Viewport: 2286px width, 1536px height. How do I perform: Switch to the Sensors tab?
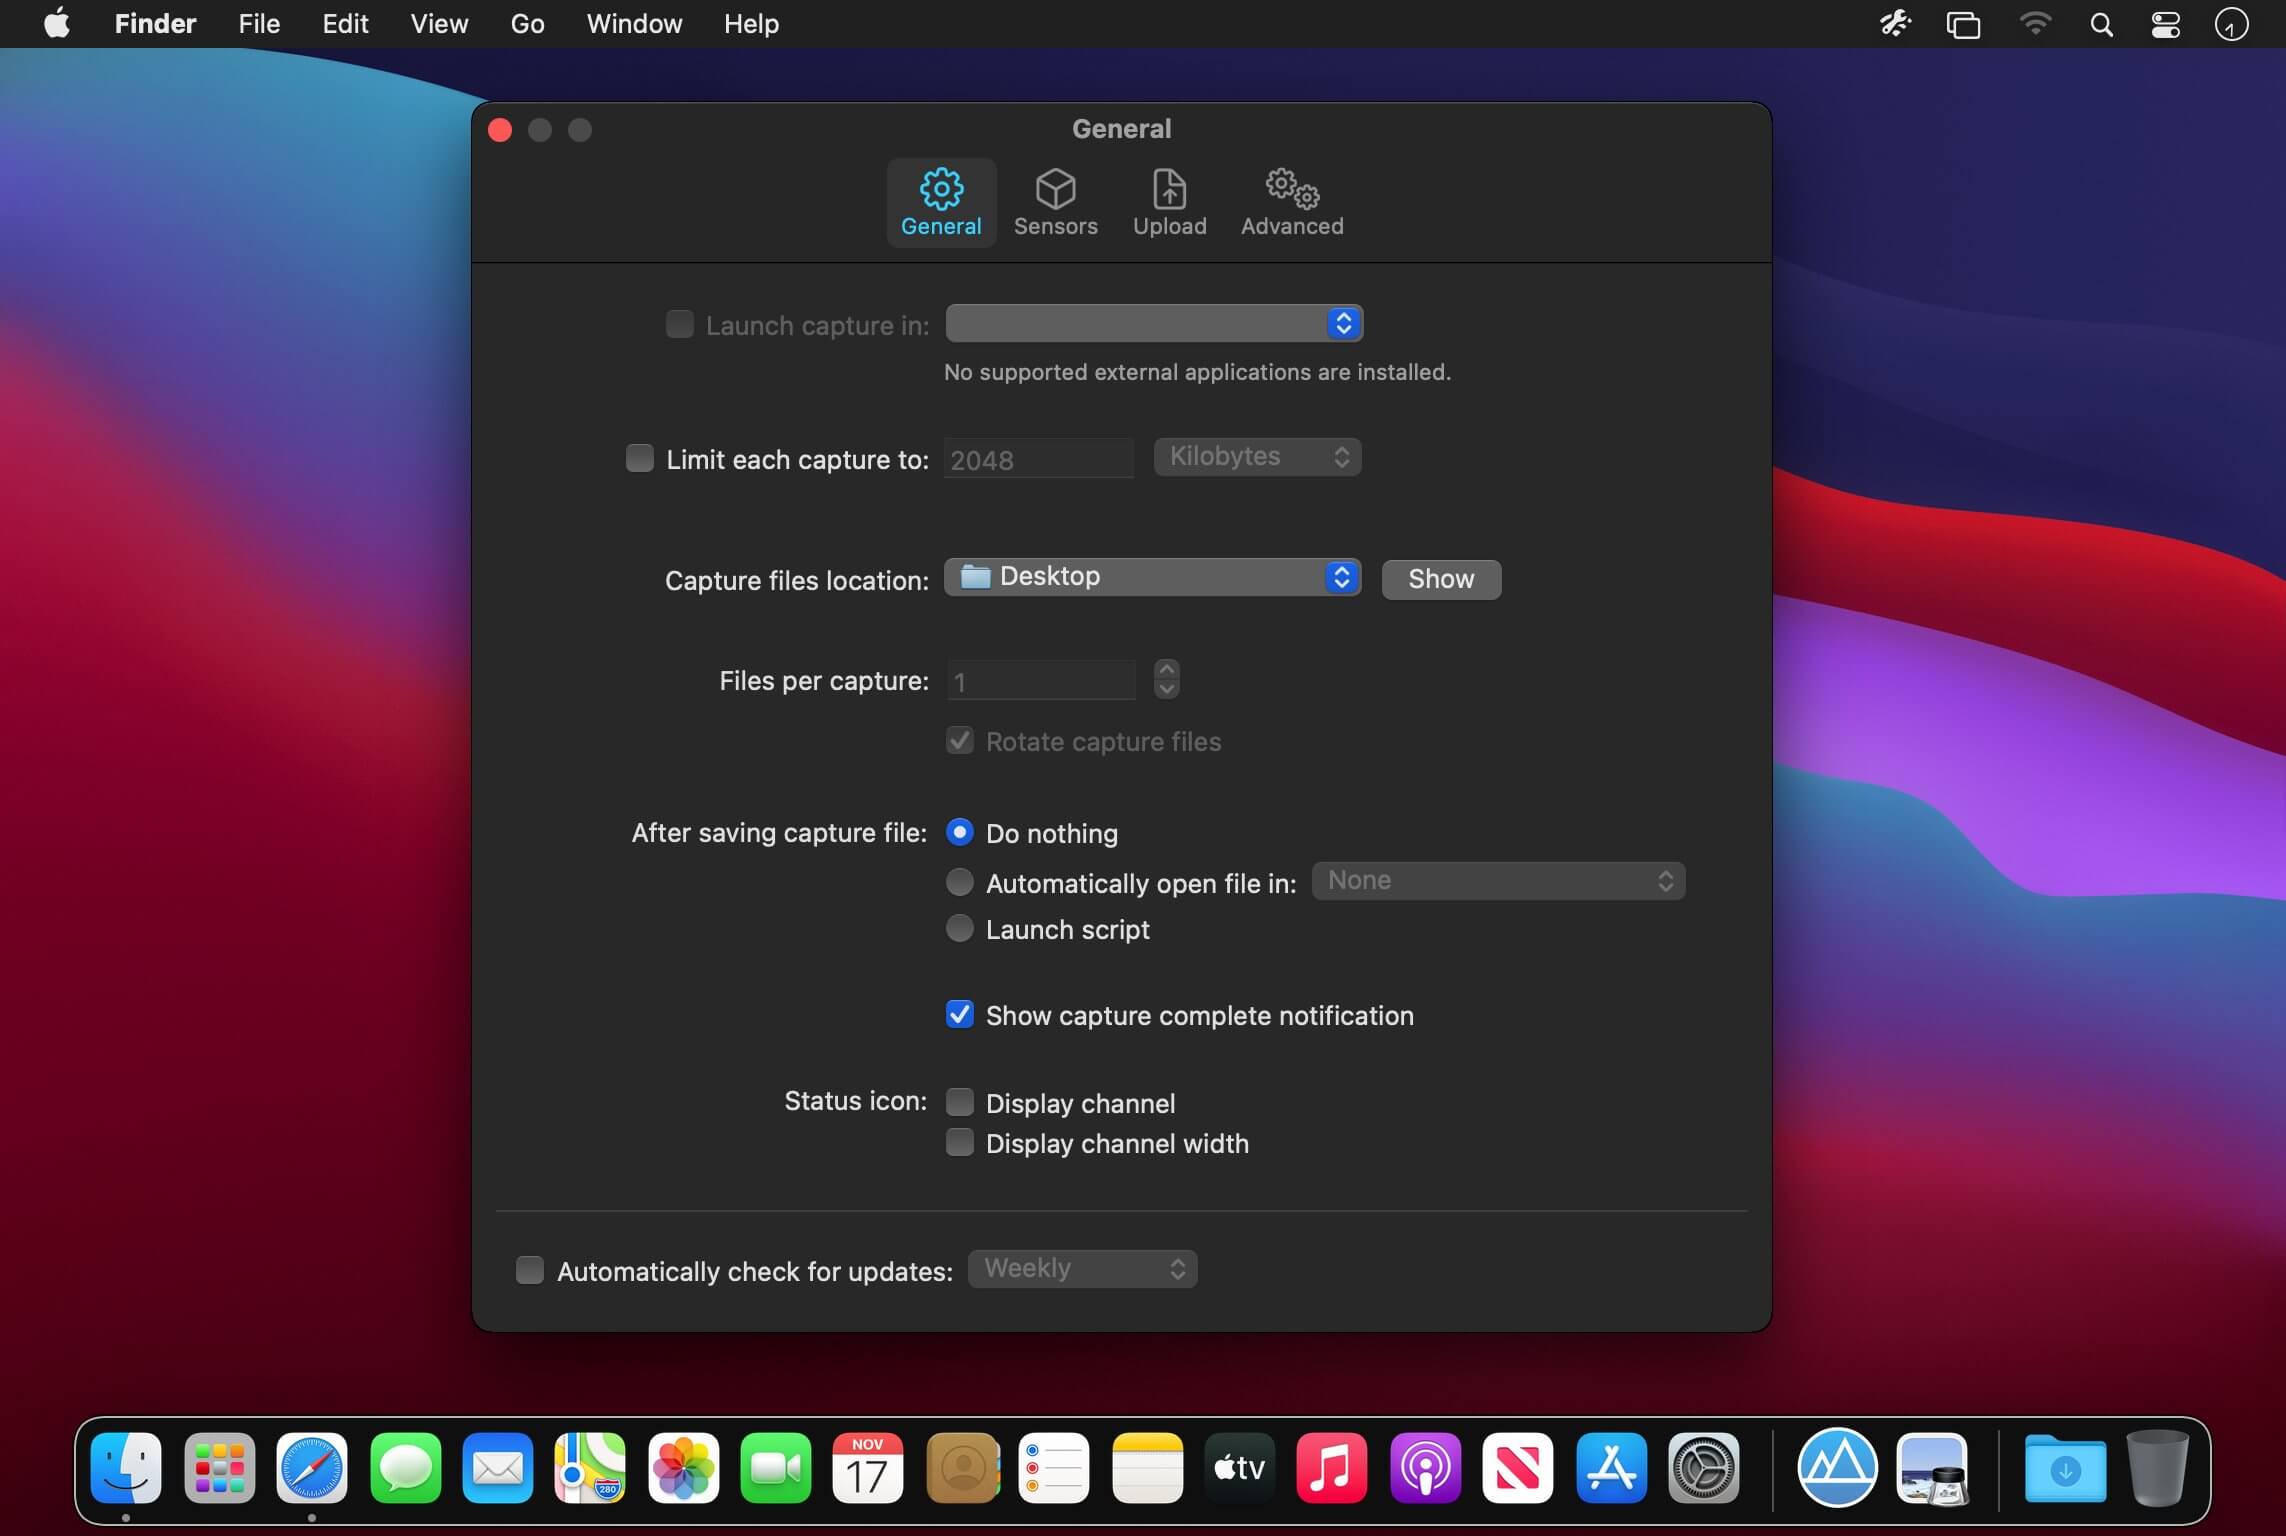pyautogui.click(x=1056, y=201)
